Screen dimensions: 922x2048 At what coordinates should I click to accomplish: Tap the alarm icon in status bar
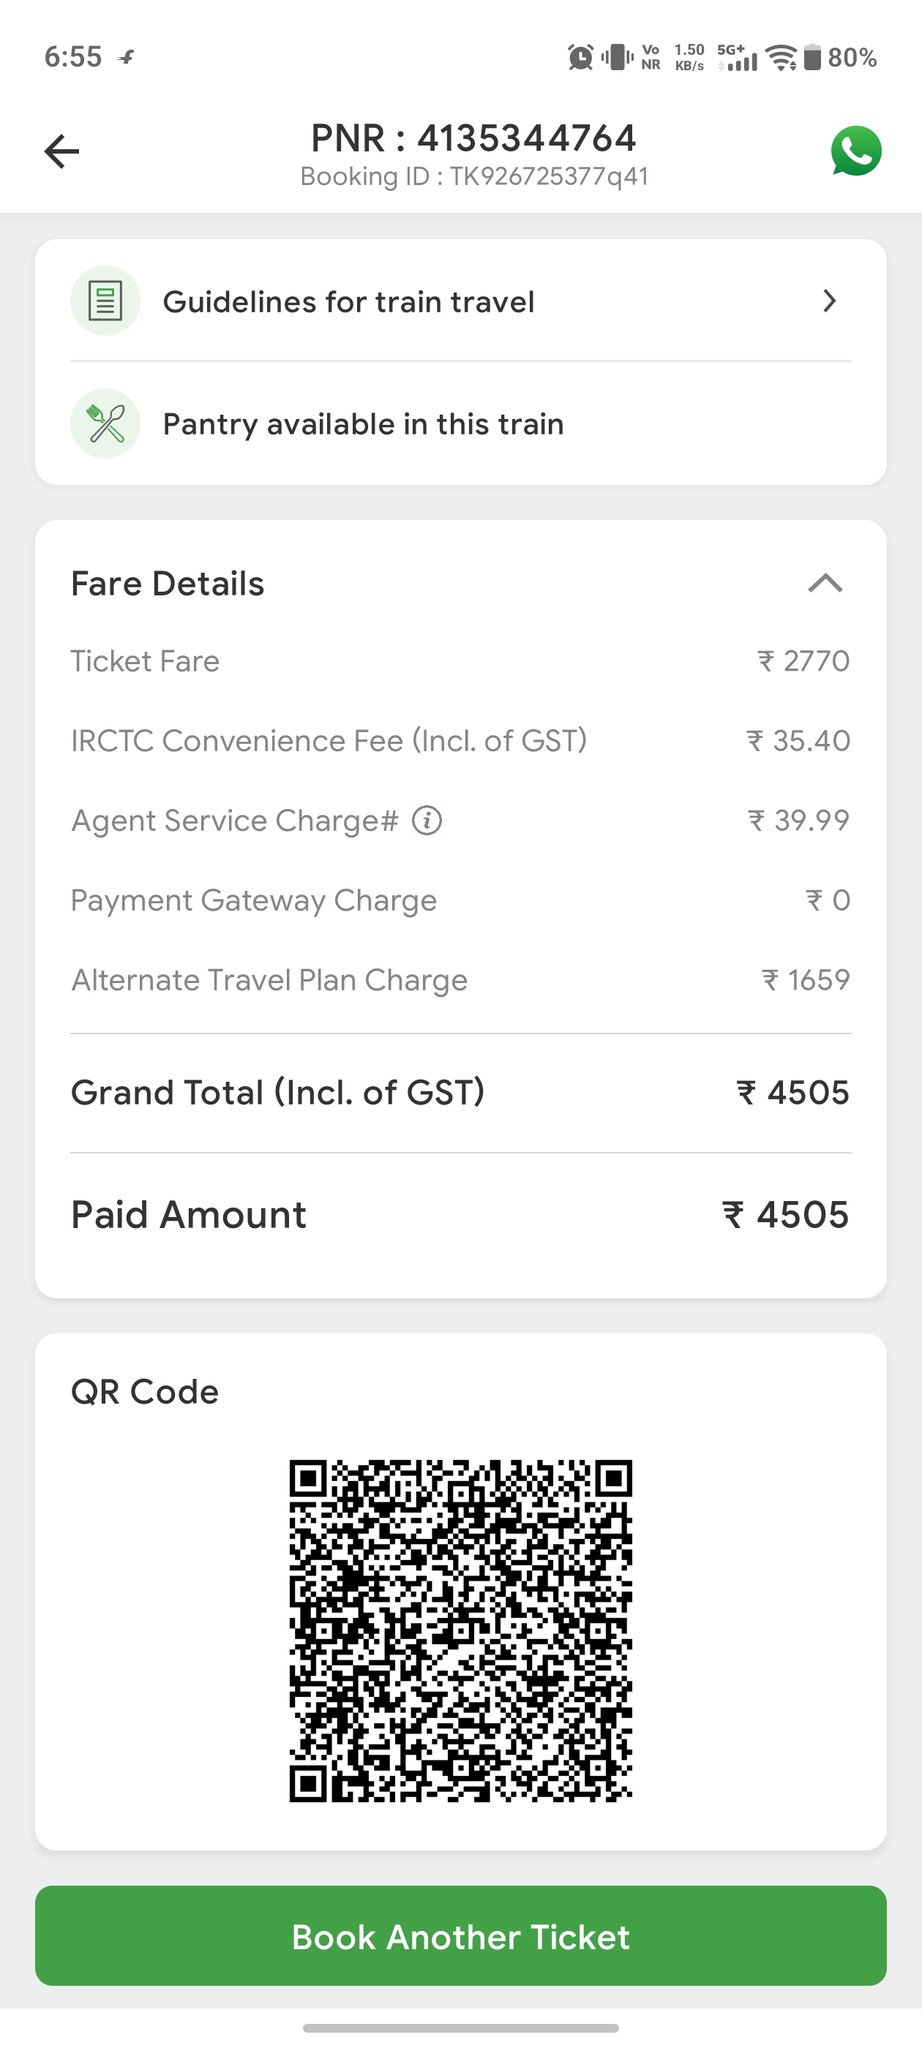click(580, 58)
